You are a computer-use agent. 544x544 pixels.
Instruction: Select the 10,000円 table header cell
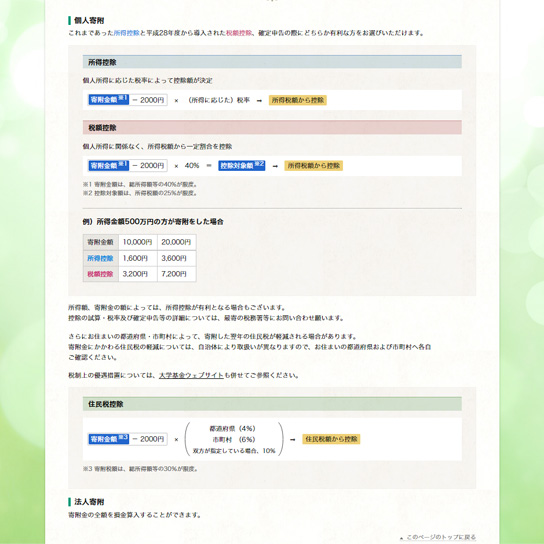pos(138,242)
